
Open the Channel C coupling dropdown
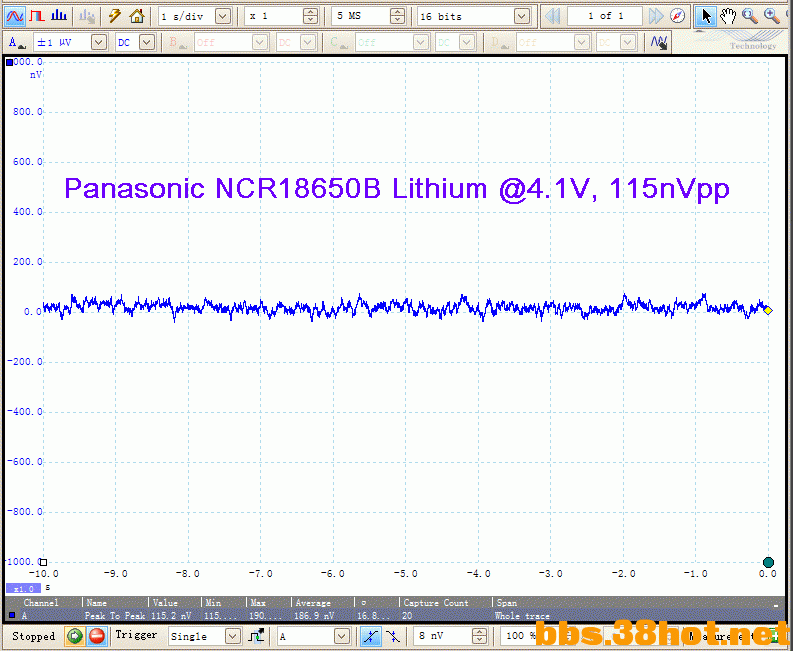click(x=466, y=42)
